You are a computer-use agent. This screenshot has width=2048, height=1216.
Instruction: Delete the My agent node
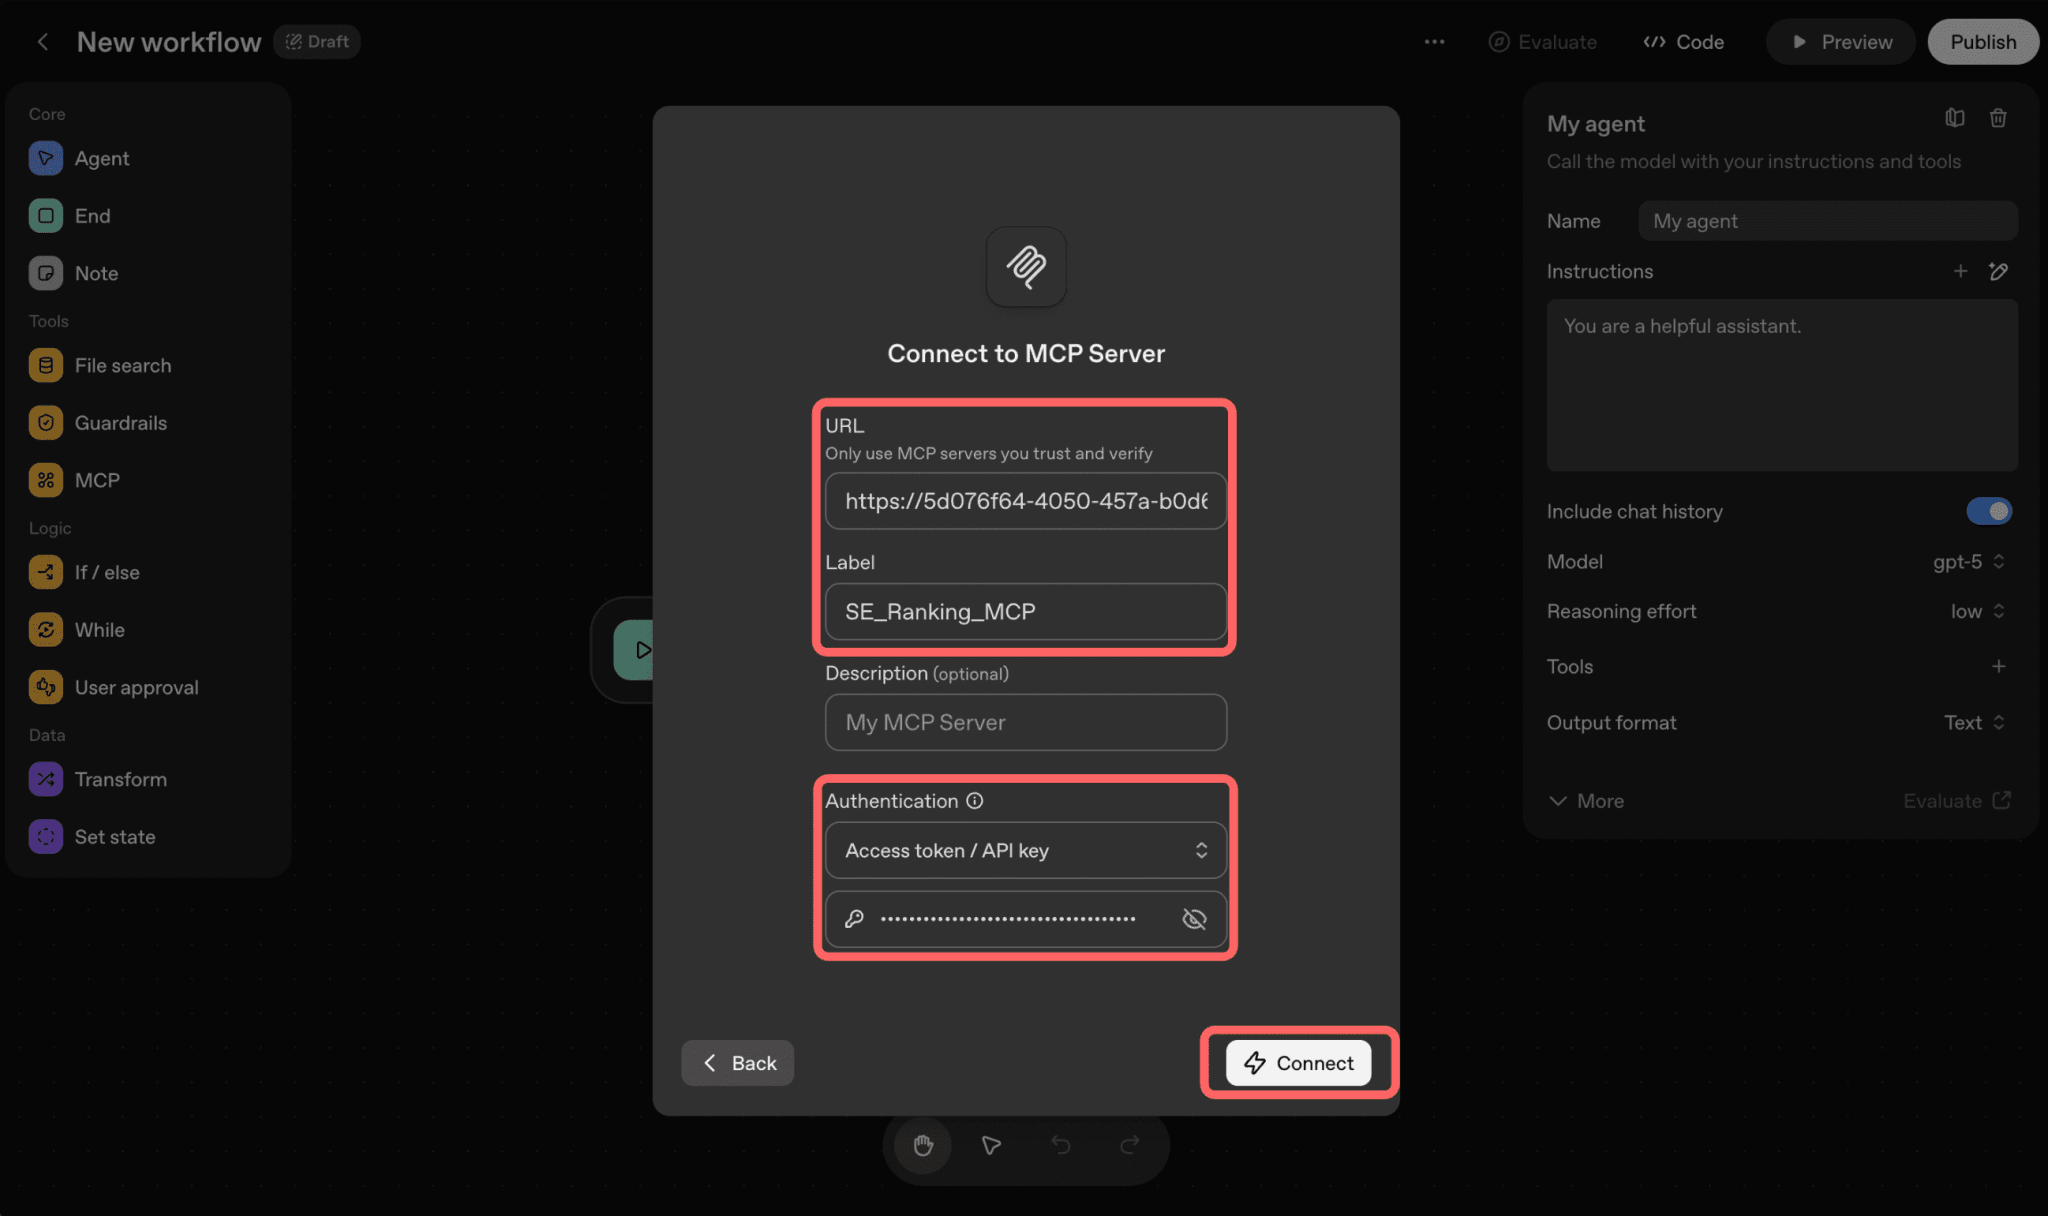(1999, 118)
